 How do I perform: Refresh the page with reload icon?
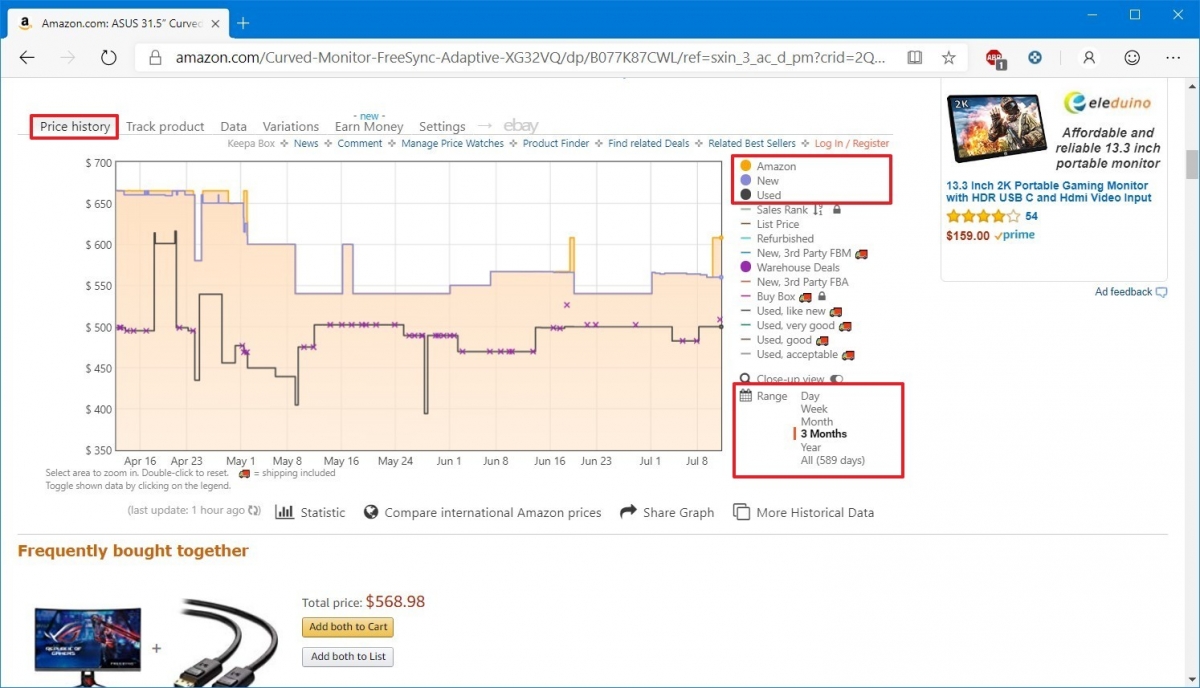pos(109,58)
